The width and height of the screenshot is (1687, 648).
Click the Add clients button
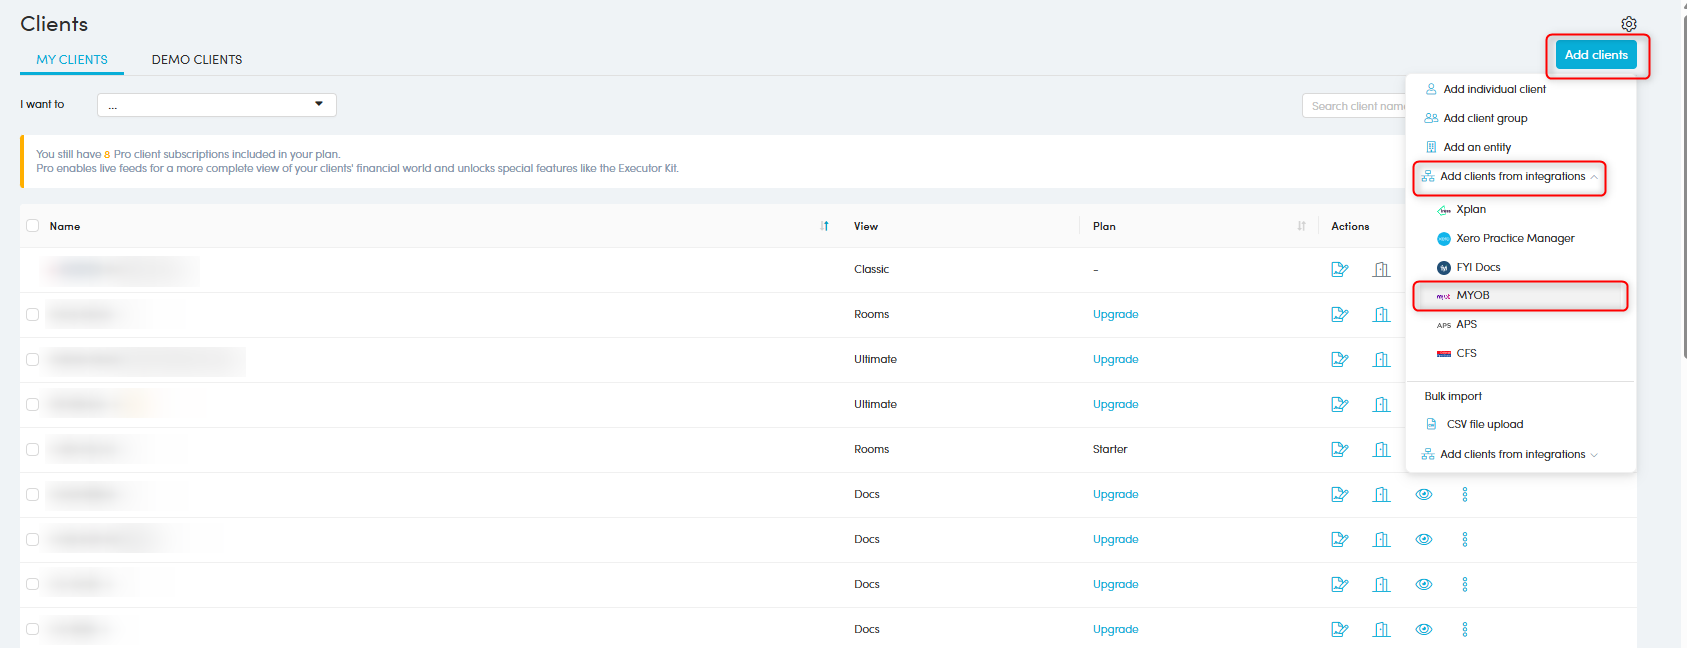(x=1595, y=55)
